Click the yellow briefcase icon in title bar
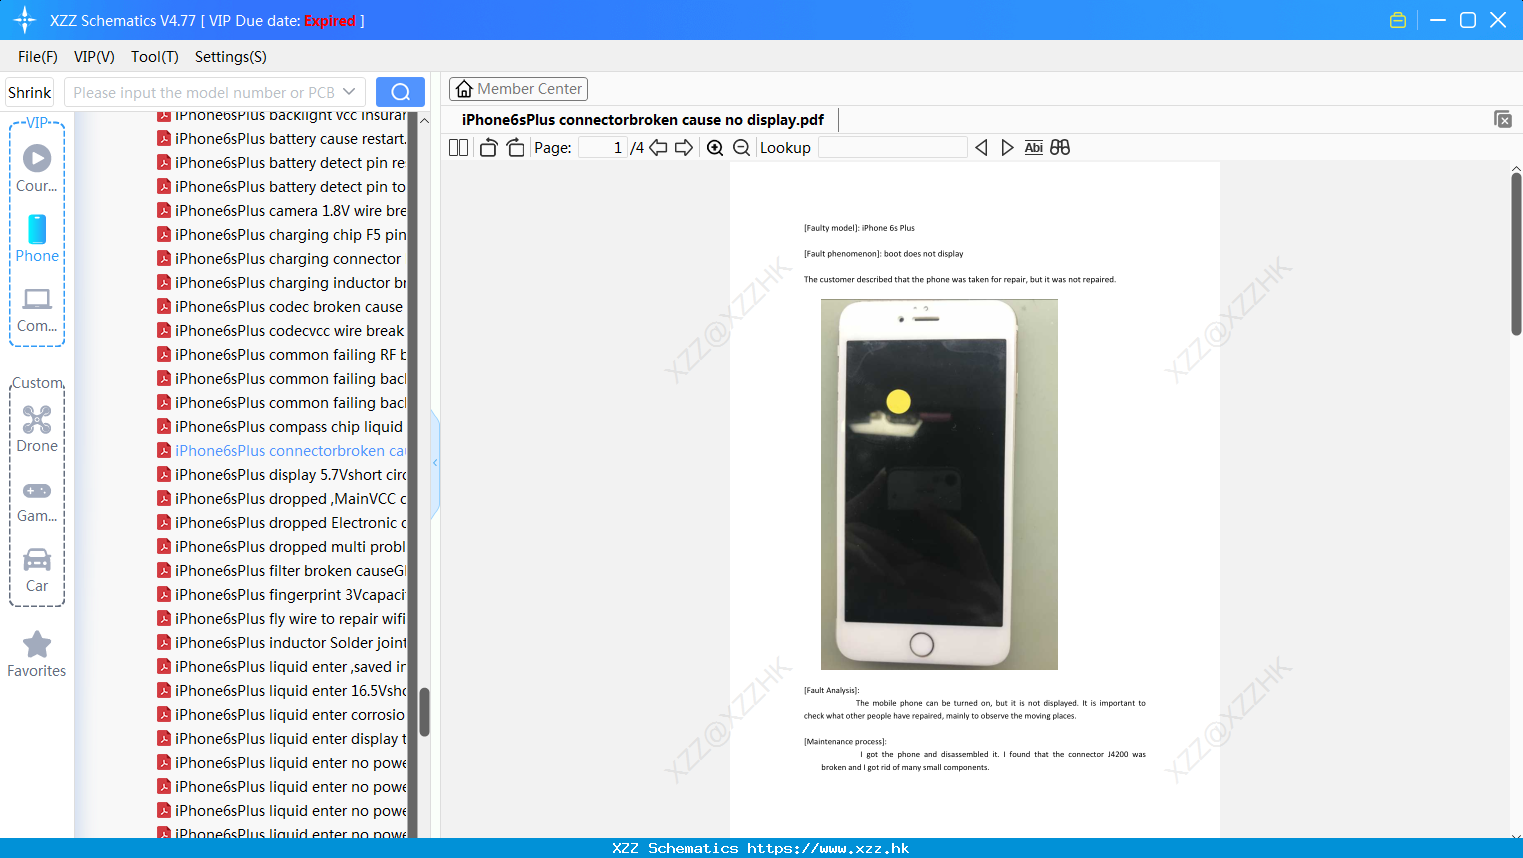 pyautogui.click(x=1398, y=20)
